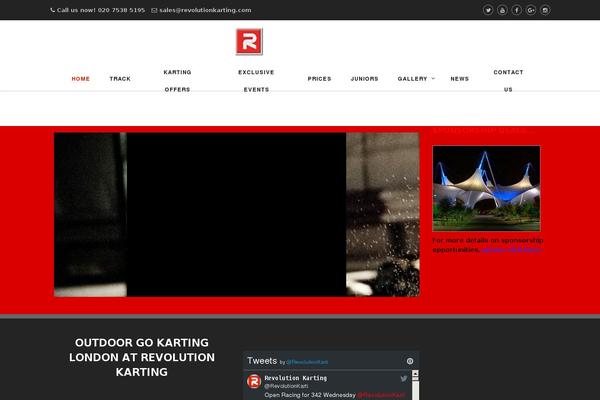
Task: Open the Facebook social icon in header
Action: pos(516,10)
